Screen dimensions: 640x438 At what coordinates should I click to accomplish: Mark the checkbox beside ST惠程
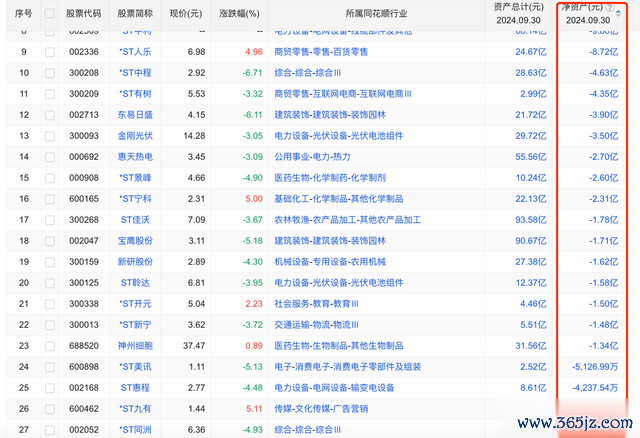pos(51,387)
